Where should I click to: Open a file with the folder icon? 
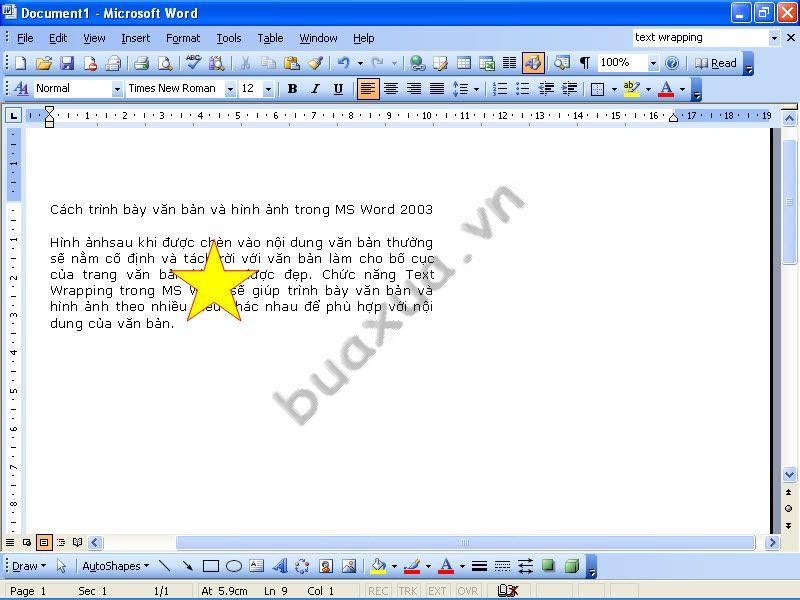click(44, 63)
